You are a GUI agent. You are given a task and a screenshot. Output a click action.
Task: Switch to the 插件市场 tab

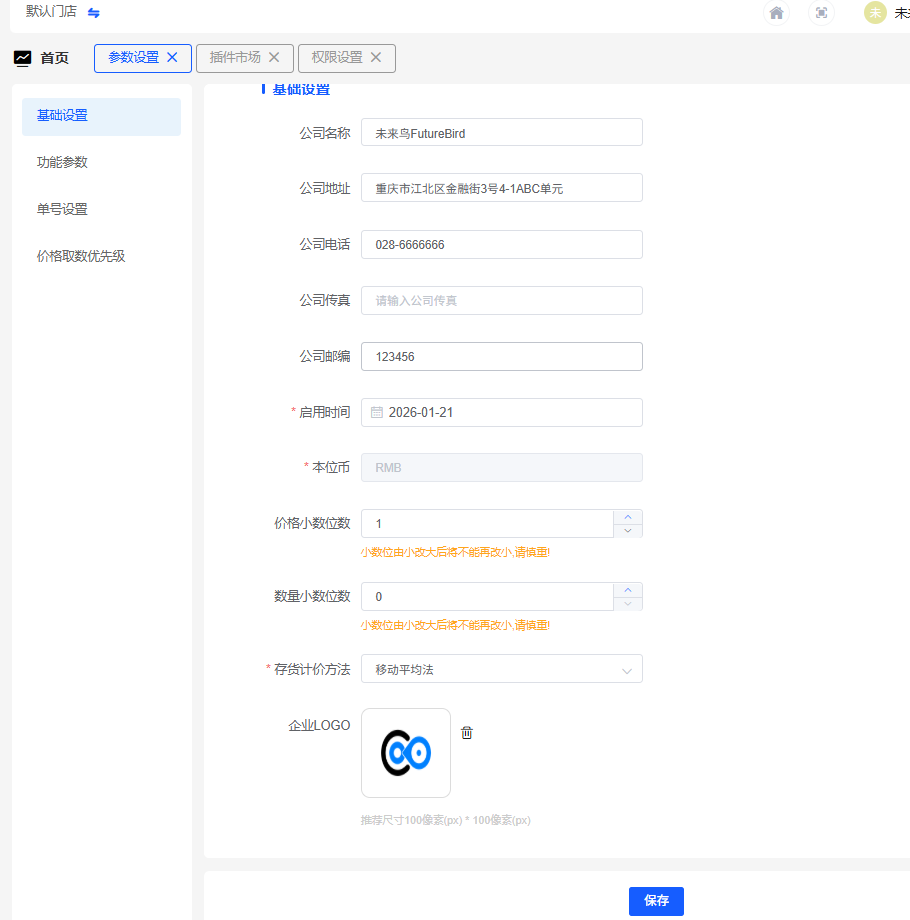point(235,58)
